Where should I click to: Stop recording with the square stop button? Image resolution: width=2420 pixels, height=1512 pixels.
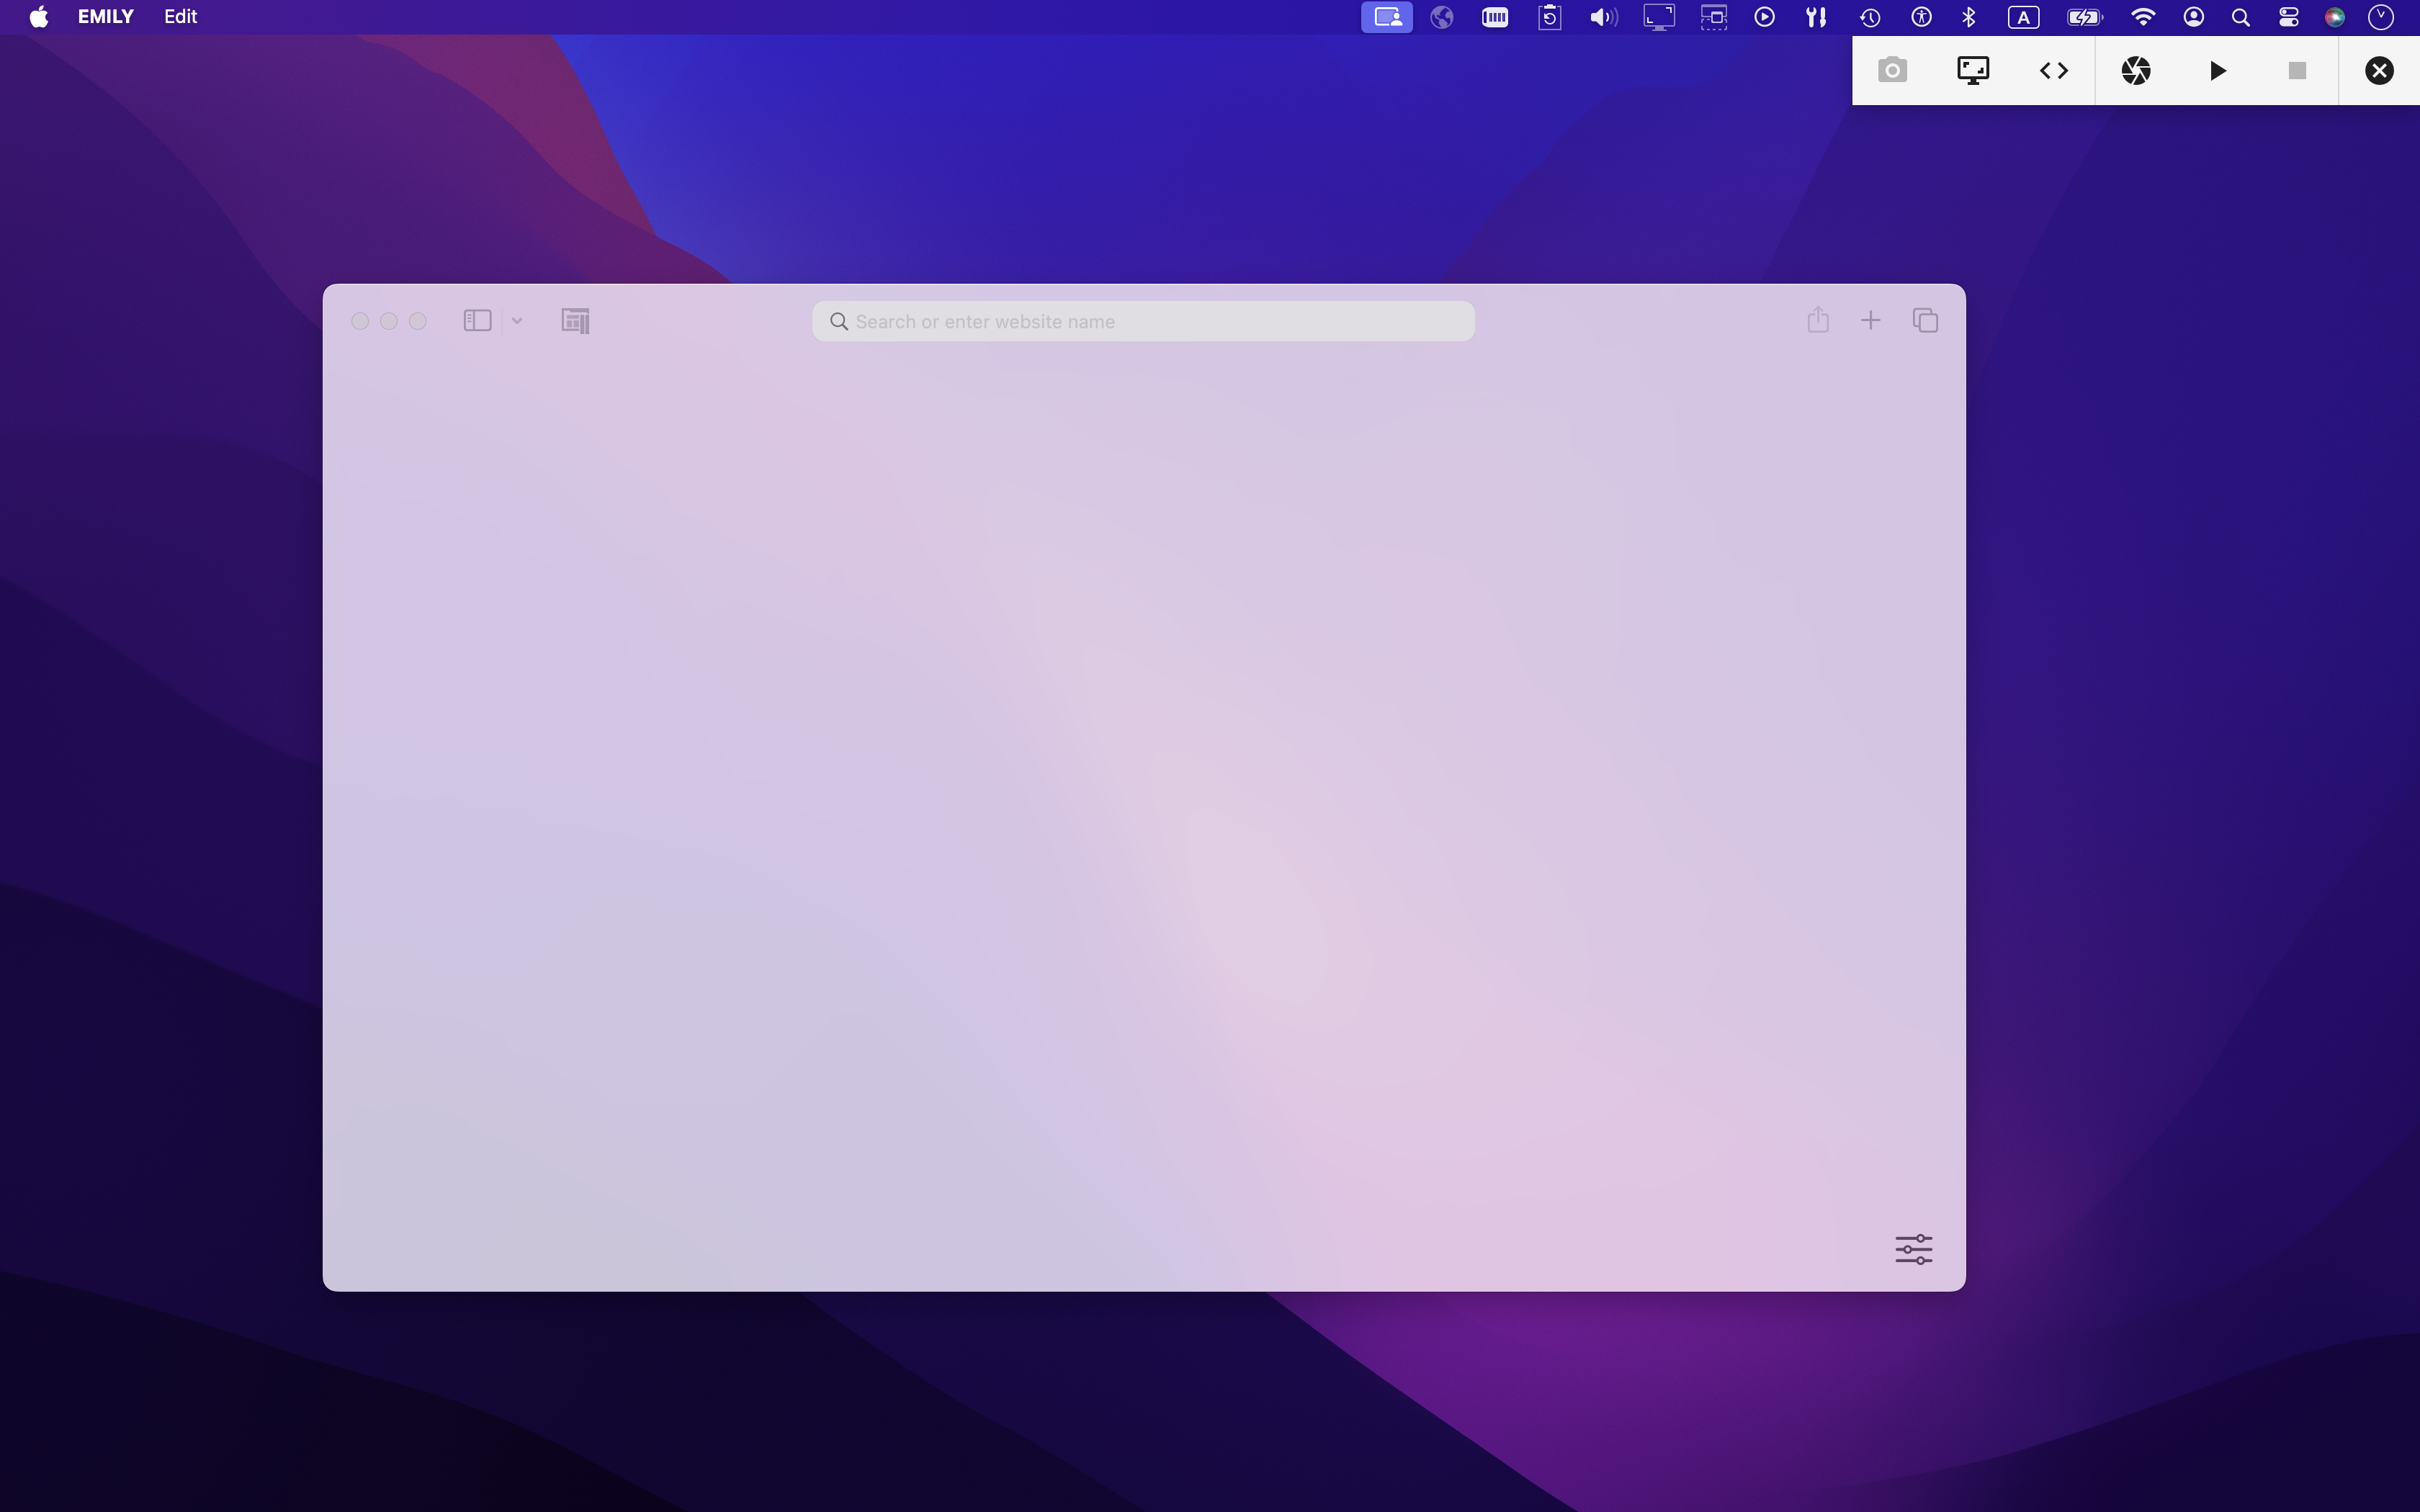tap(2298, 70)
